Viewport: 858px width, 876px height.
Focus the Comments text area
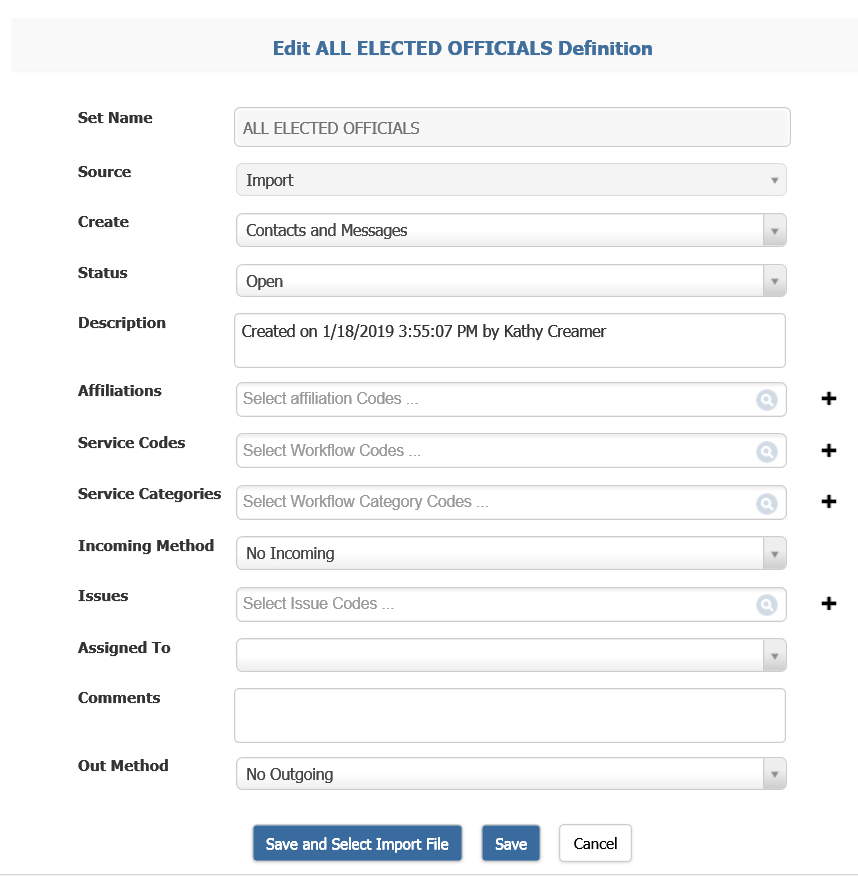(x=510, y=716)
